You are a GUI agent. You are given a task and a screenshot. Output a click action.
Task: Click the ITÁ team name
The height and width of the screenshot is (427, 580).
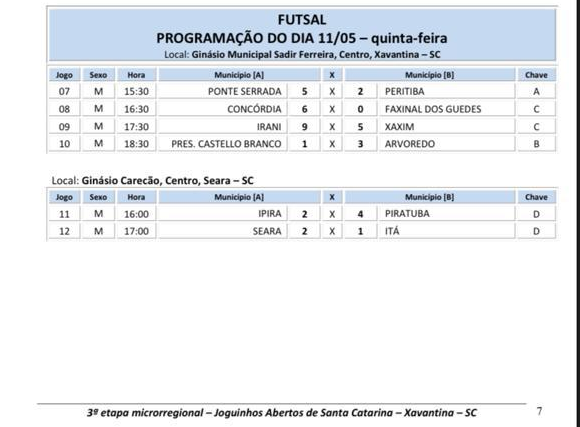pos(392,231)
